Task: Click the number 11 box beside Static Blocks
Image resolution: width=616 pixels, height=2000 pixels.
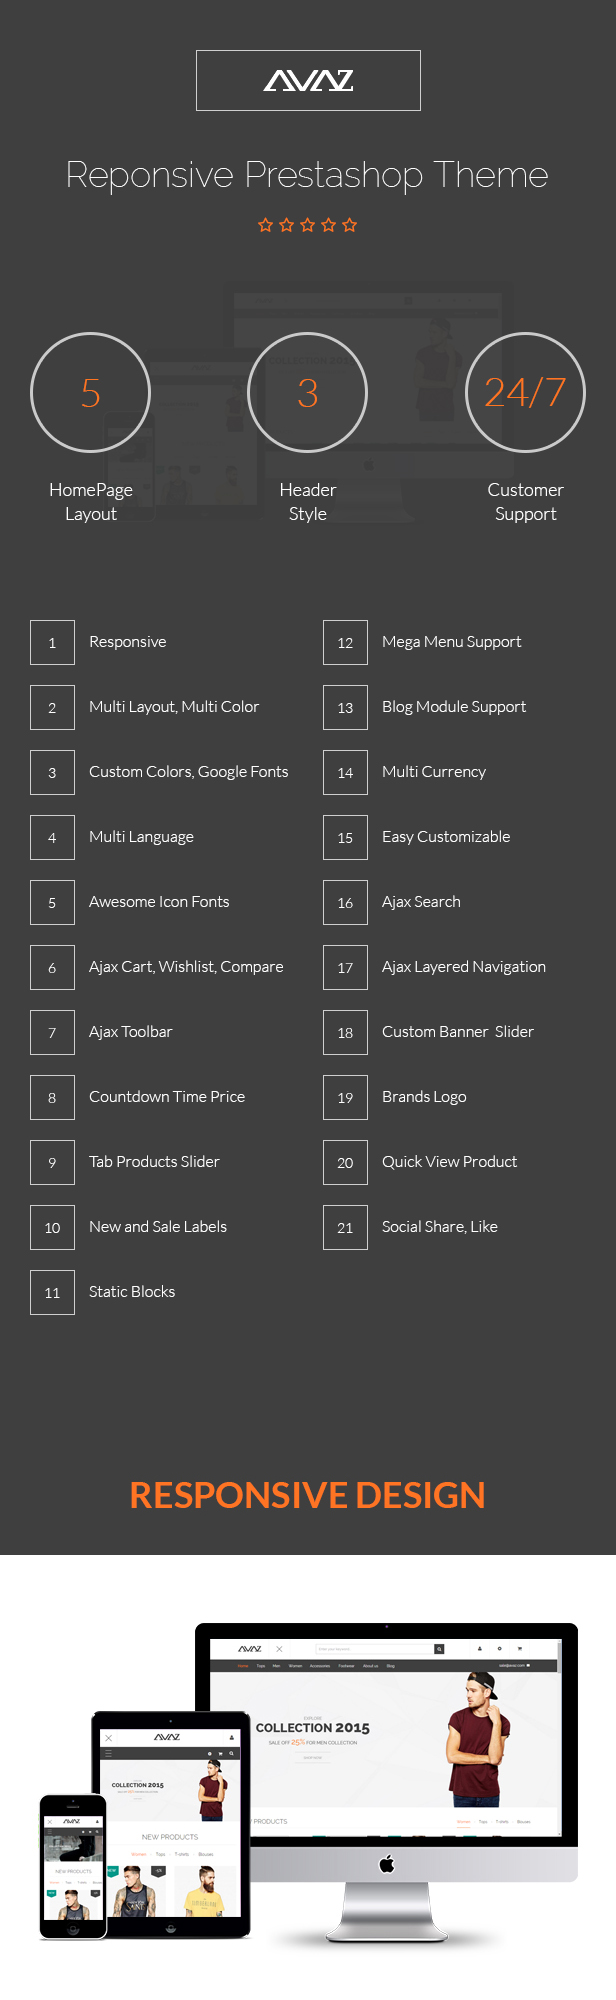Action: tap(52, 1292)
